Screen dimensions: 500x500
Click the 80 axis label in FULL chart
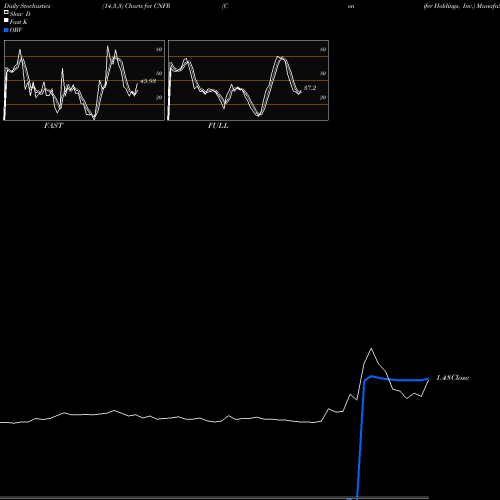(x=323, y=49)
